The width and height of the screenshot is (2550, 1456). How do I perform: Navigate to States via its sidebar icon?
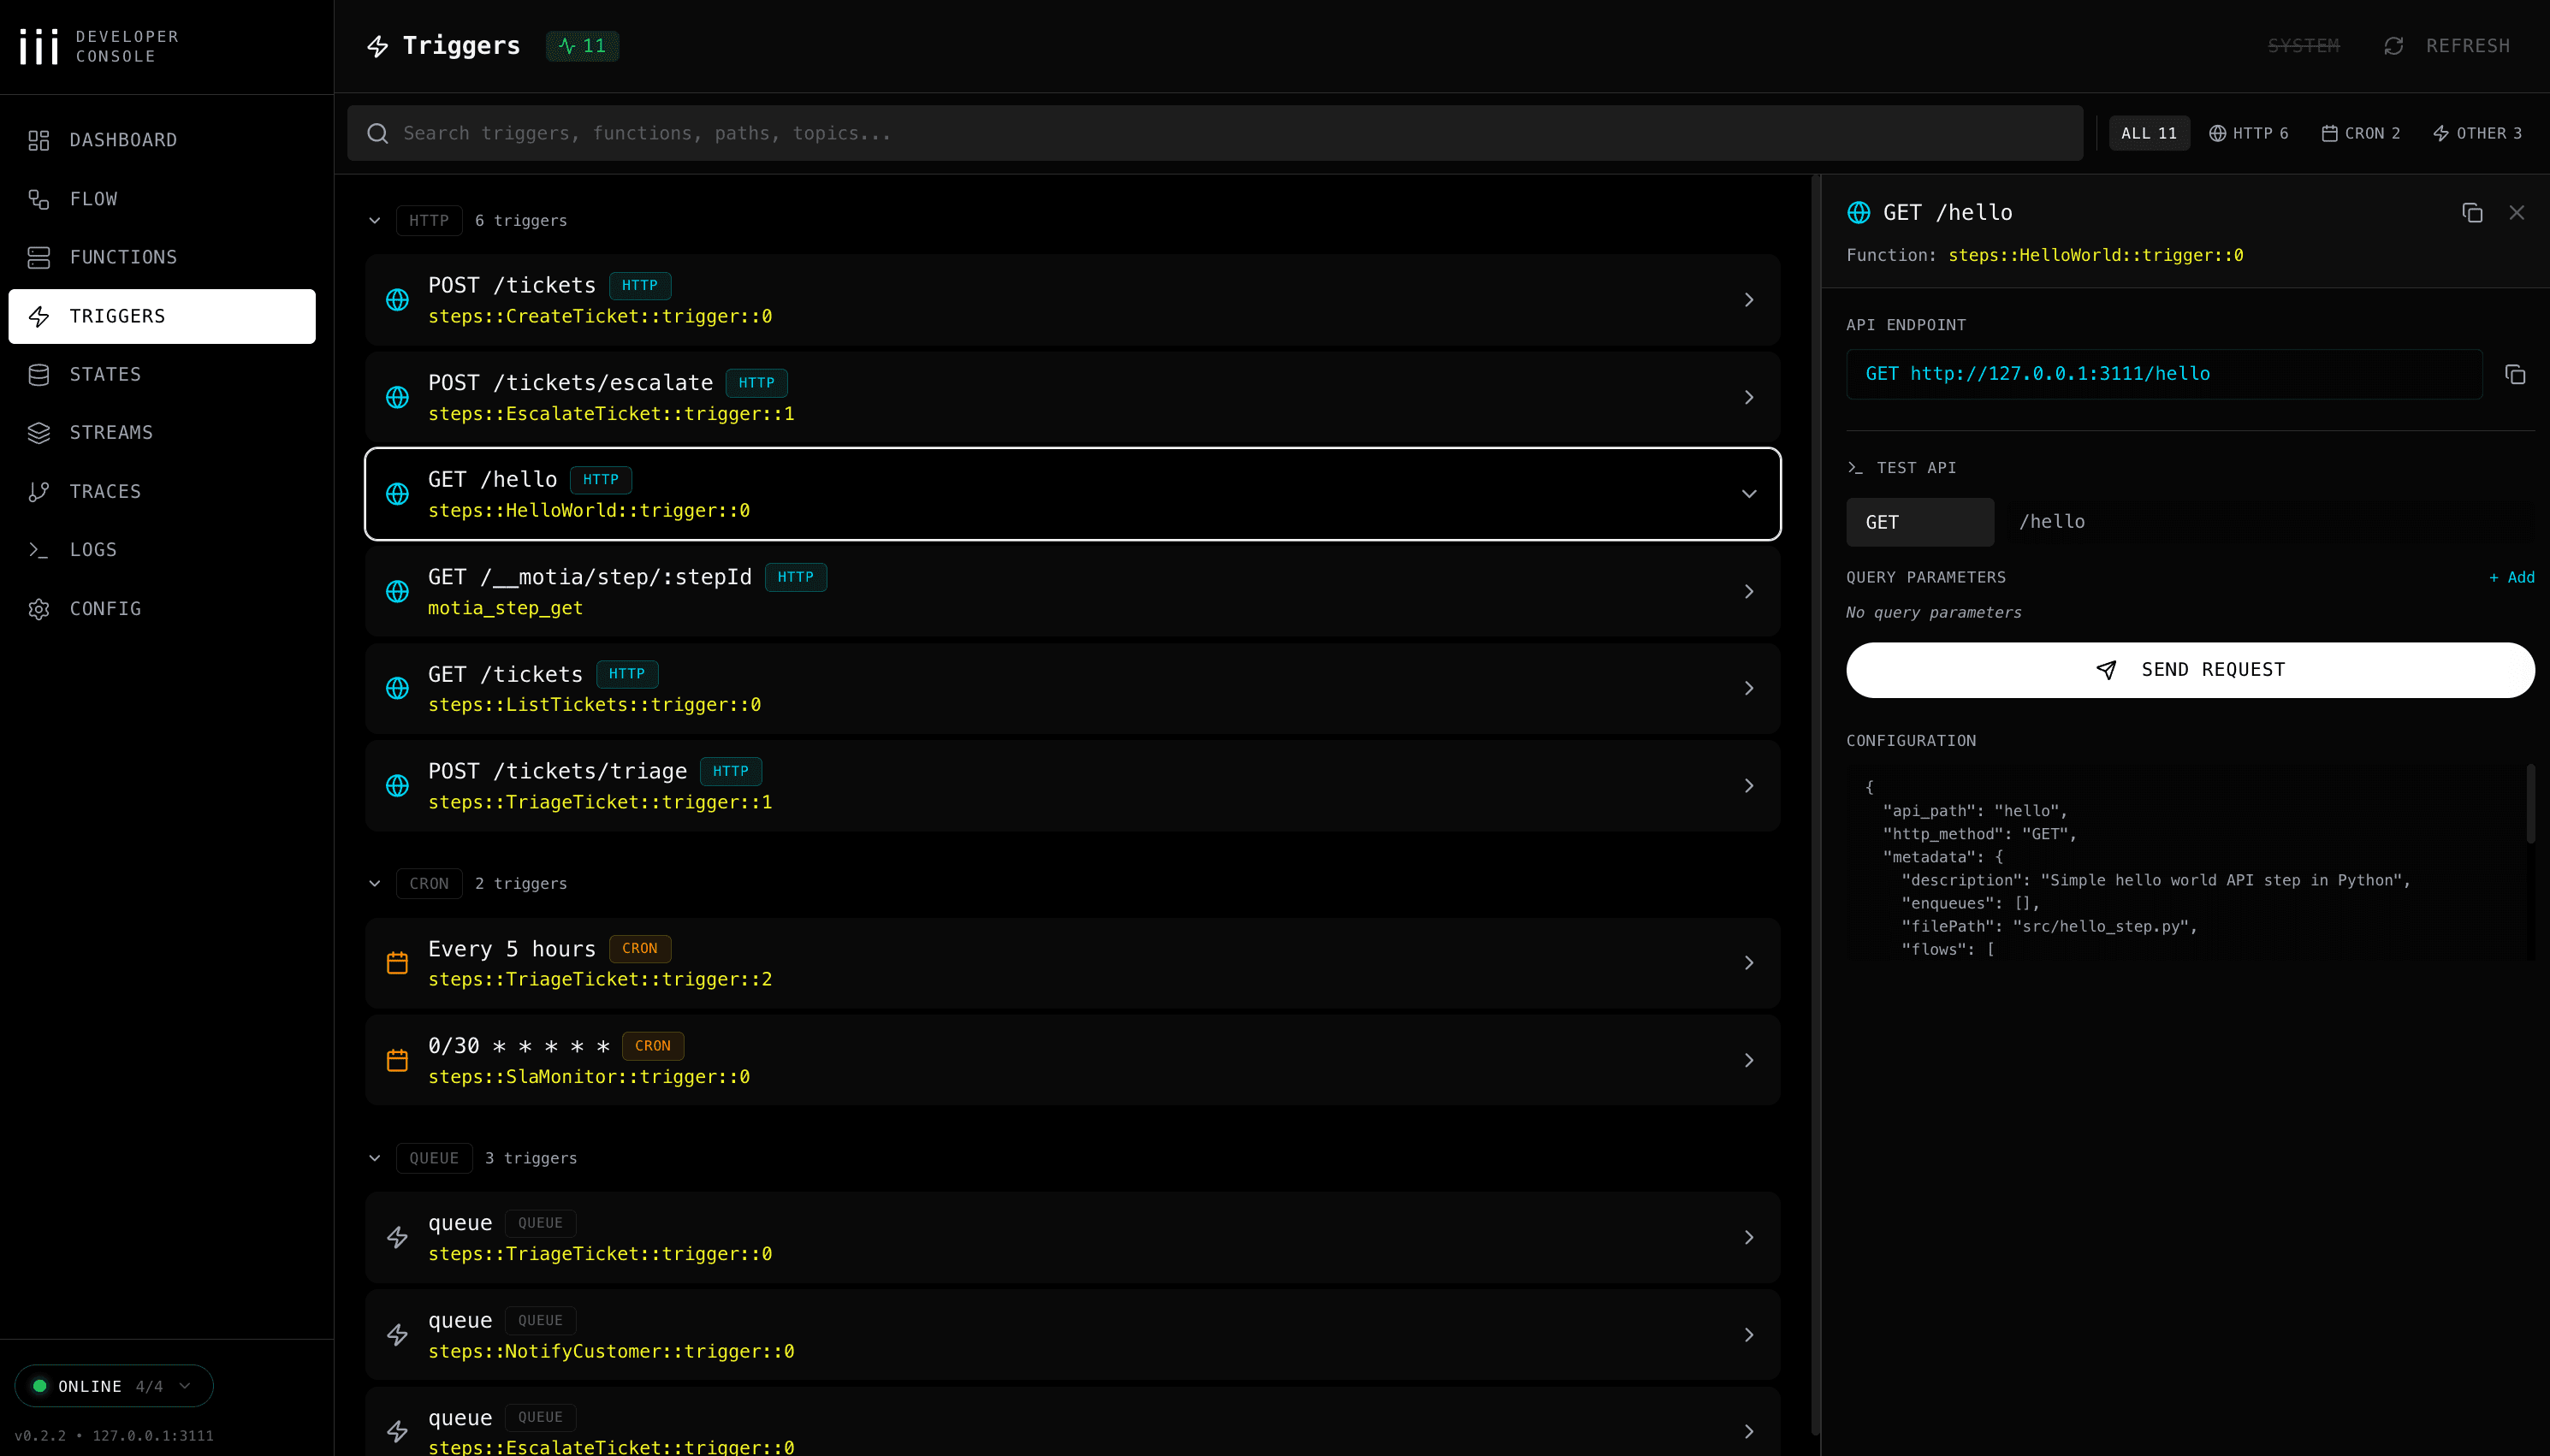coord(39,374)
